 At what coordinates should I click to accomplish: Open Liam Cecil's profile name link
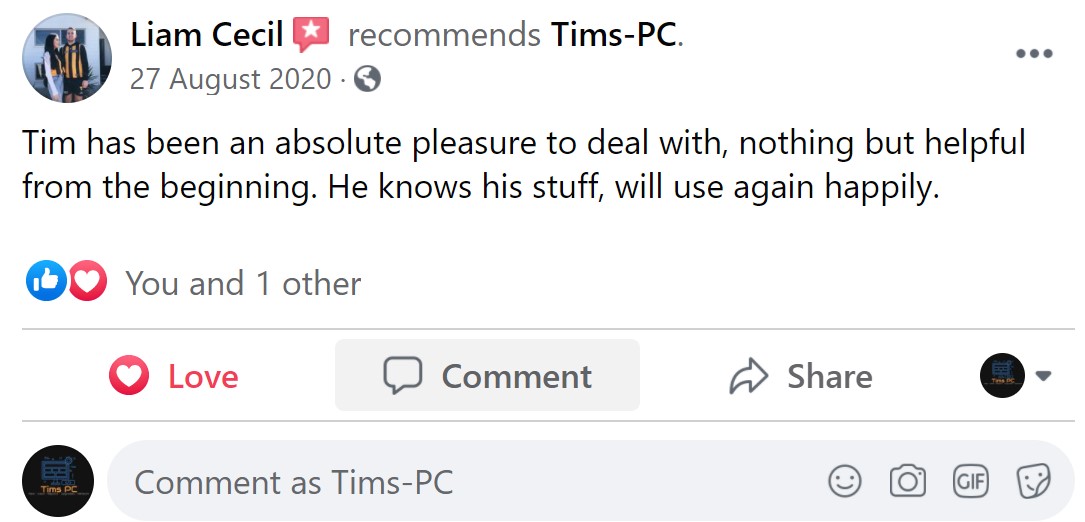click(206, 36)
